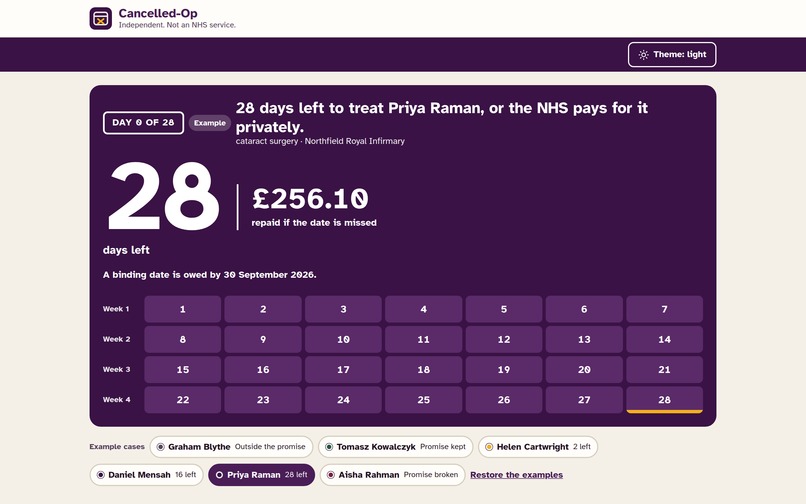Pick the Aisha Rahman example case
Screen dimensions: 806x504
(x=393, y=475)
